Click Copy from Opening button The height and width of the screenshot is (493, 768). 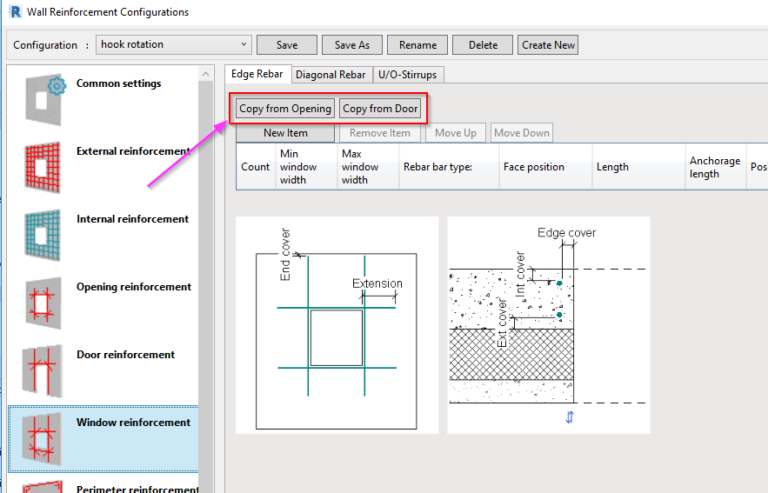click(285, 109)
